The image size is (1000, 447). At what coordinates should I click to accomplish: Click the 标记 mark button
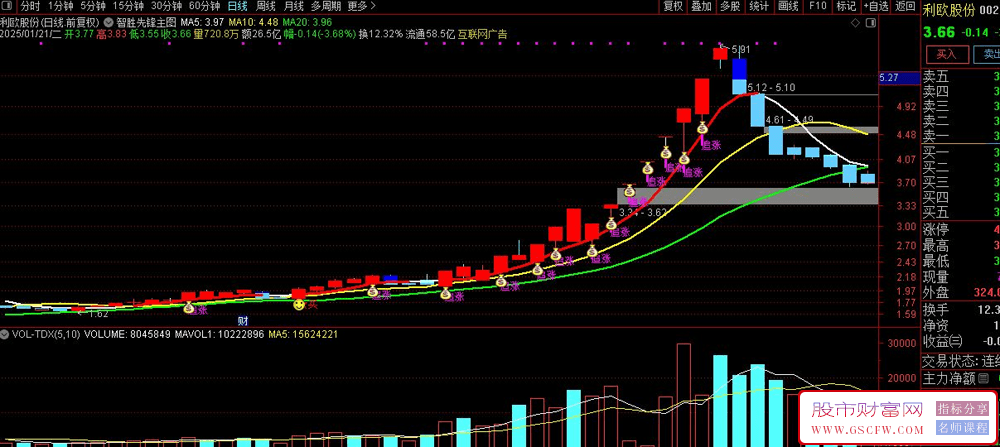(846, 6)
